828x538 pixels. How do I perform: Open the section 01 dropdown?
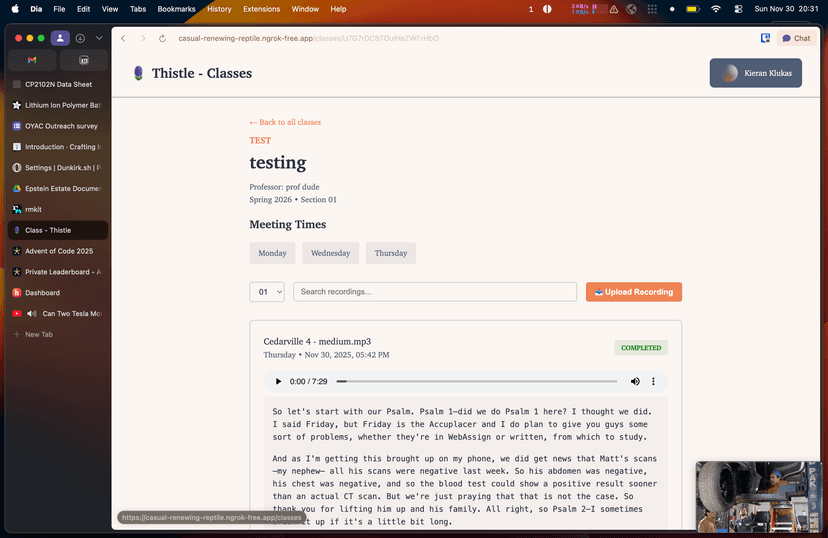(267, 292)
